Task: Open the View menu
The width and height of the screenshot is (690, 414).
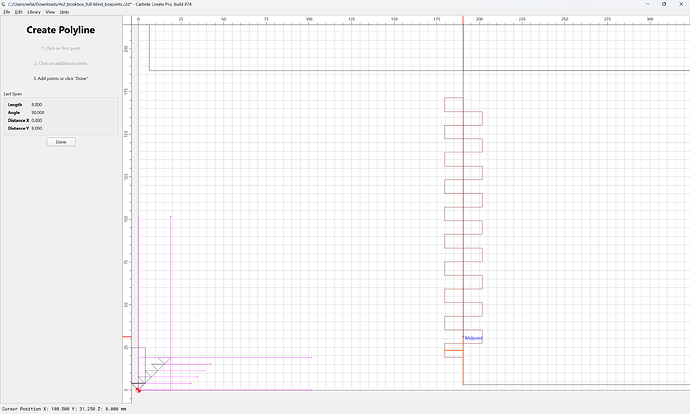Action: click(x=50, y=12)
